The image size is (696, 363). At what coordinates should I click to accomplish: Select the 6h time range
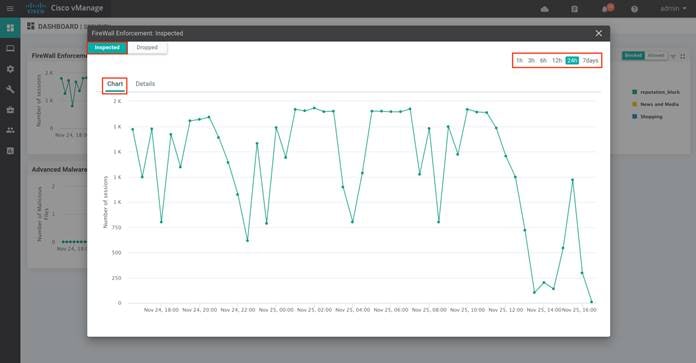pyautogui.click(x=543, y=60)
